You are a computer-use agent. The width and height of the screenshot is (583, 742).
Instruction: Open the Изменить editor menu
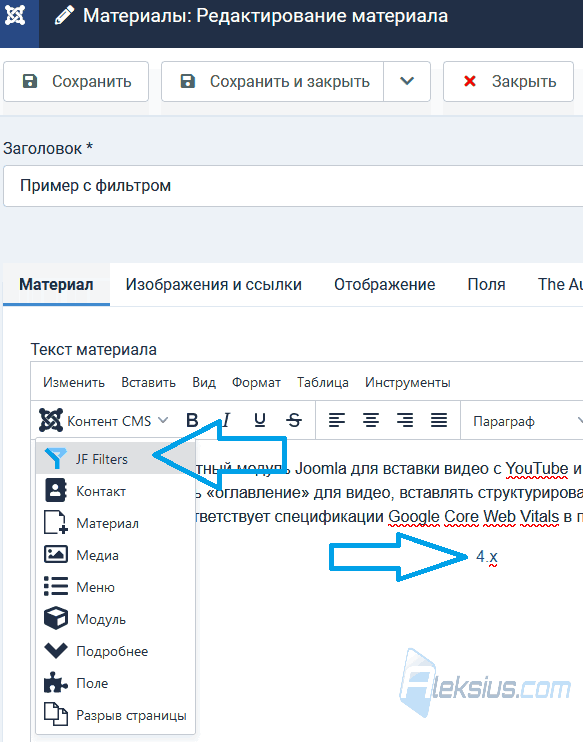[x=74, y=382]
